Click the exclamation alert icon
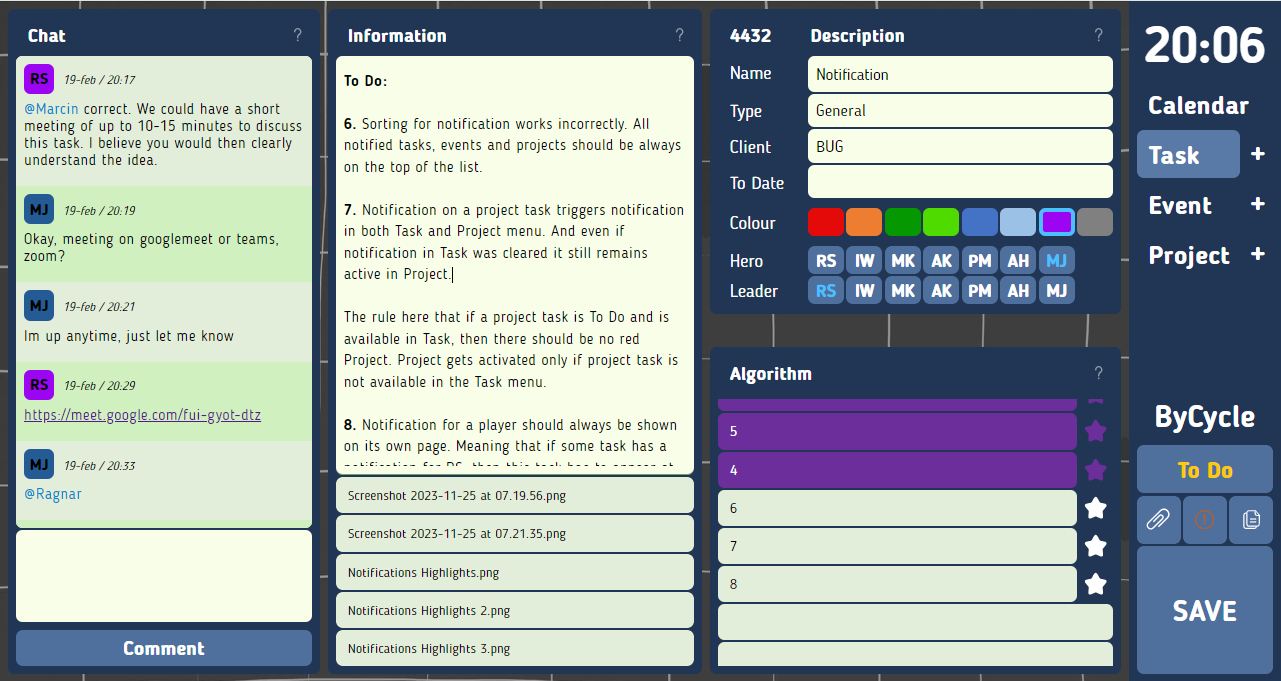Image resolution: width=1281 pixels, height=681 pixels. (x=1205, y=520)
